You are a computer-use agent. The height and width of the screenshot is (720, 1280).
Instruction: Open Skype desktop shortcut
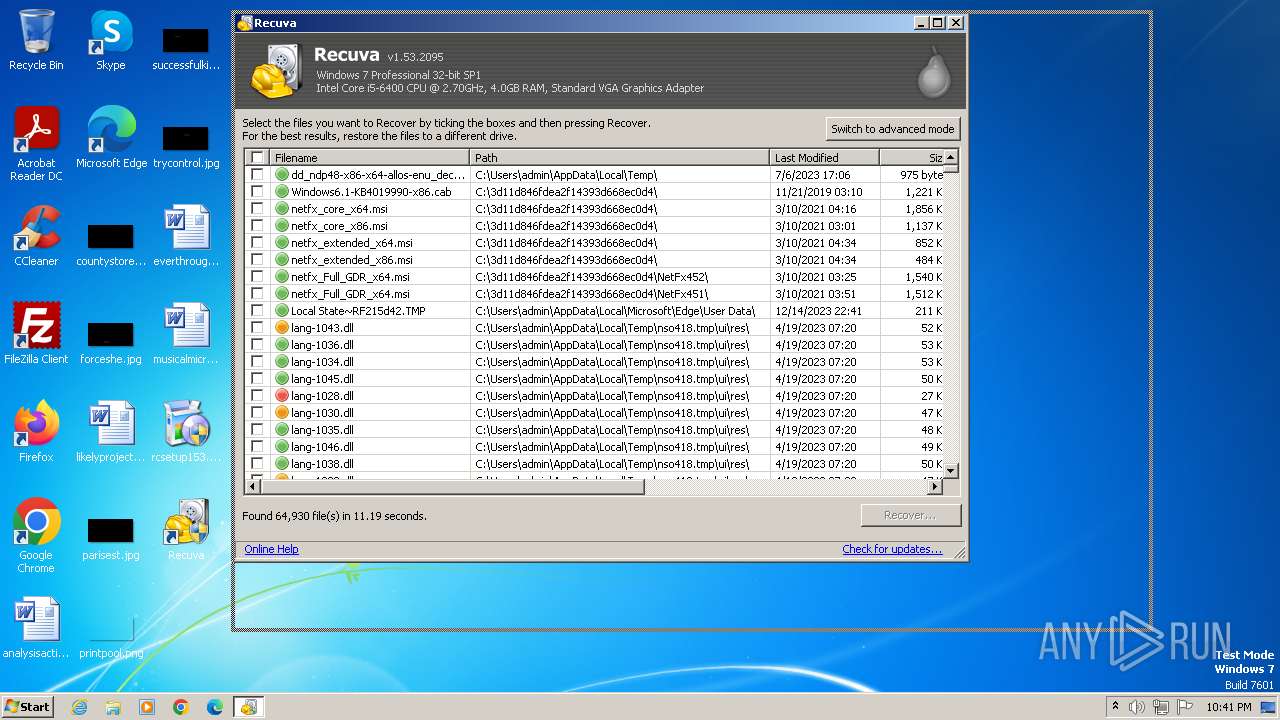pyautogui.click(x=110, y=40)
